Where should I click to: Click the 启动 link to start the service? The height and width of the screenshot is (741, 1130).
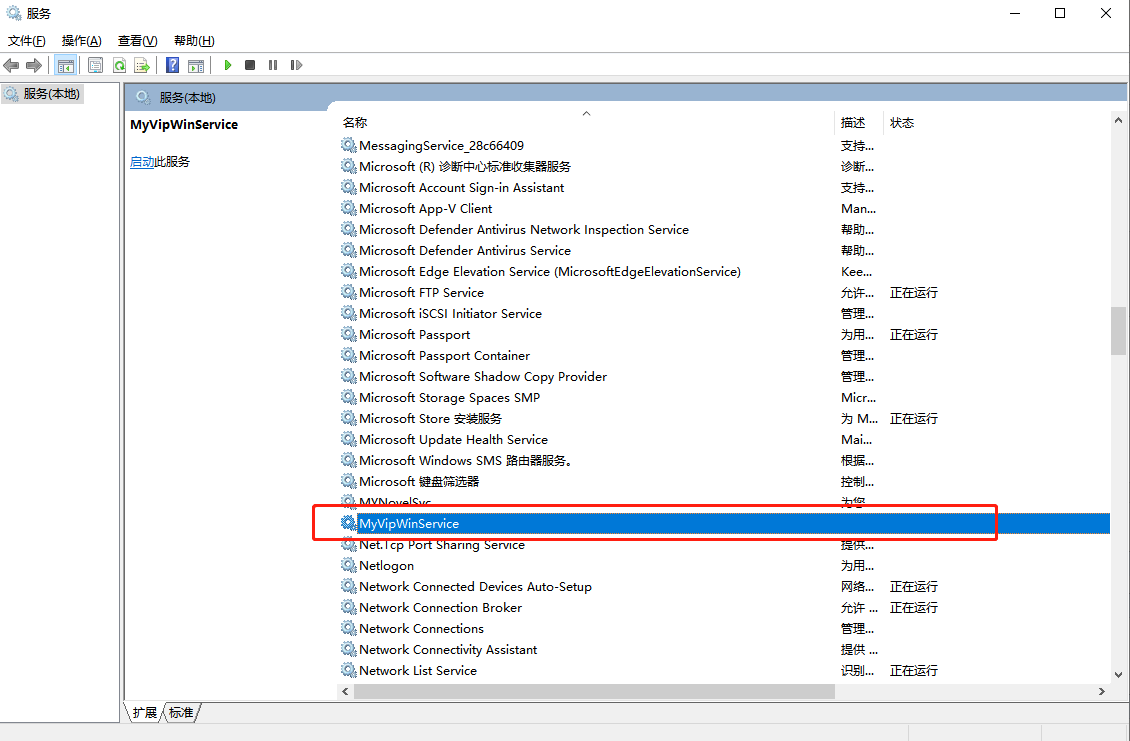pos(142,162)
